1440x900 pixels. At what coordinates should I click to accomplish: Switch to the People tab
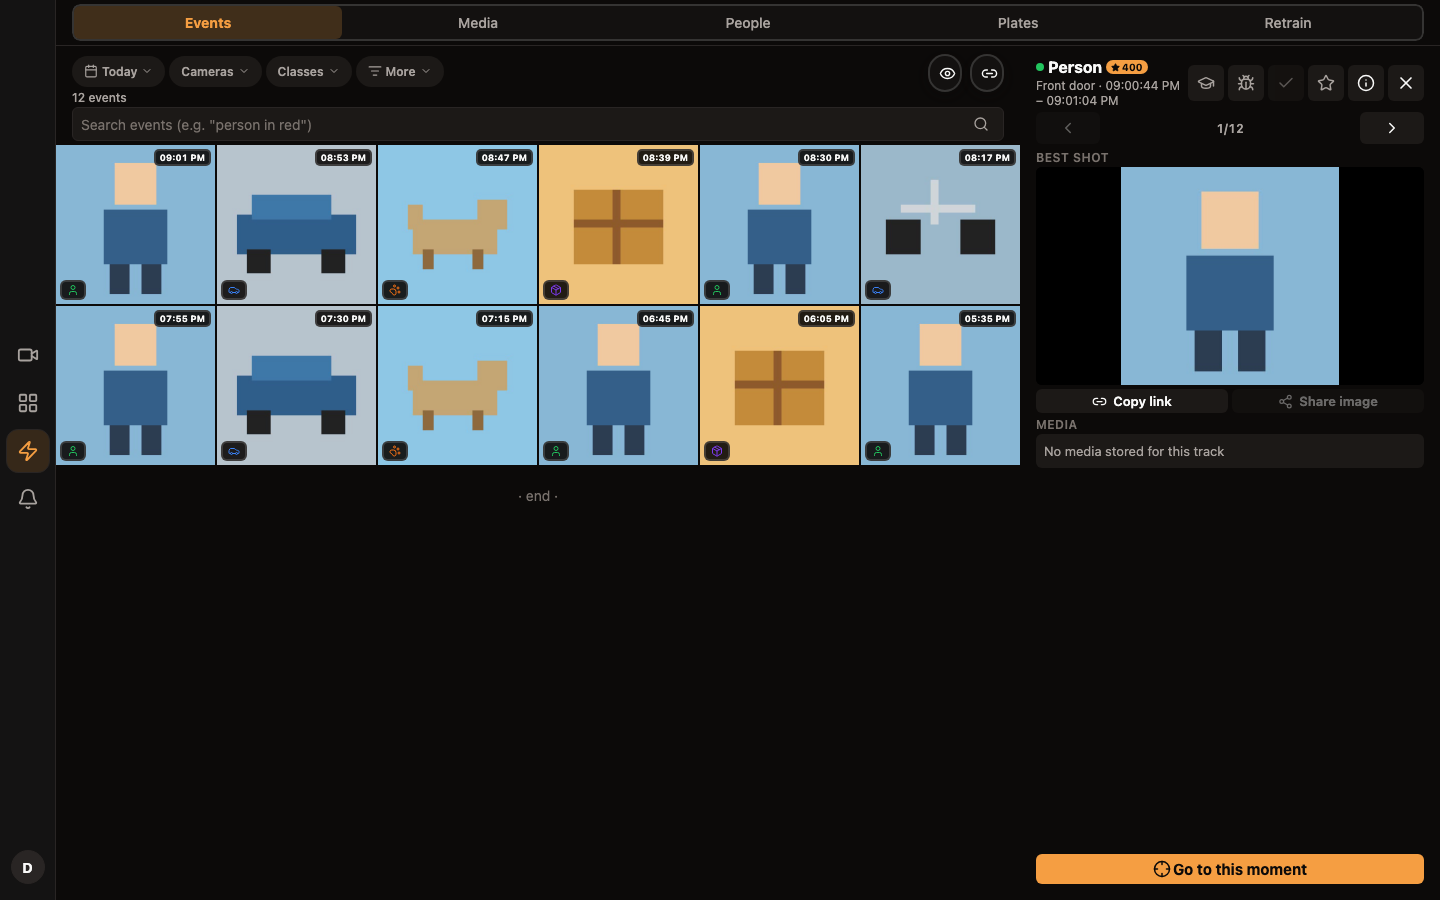tap(748, 22)
